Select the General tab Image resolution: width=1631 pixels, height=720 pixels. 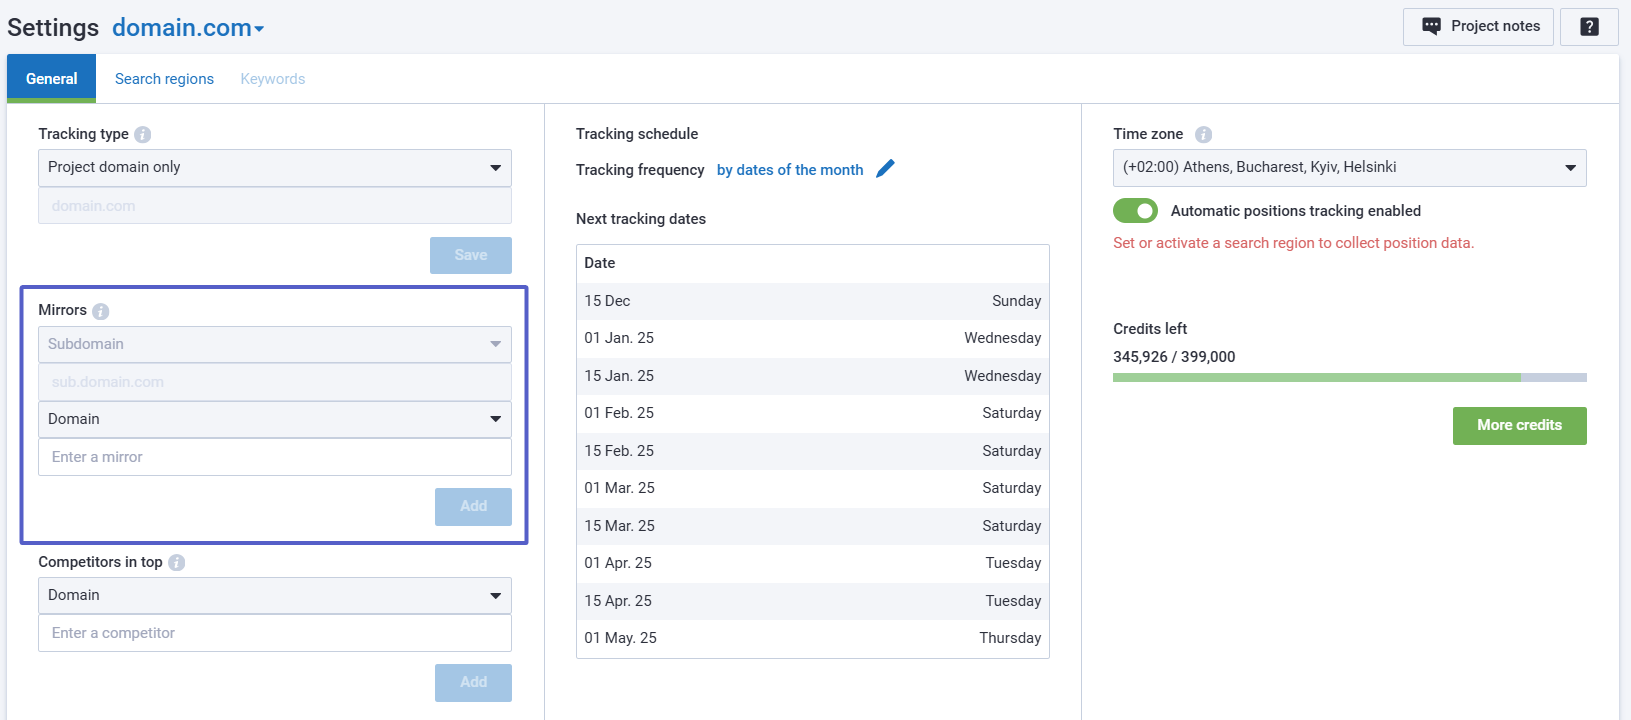(51, 79)
